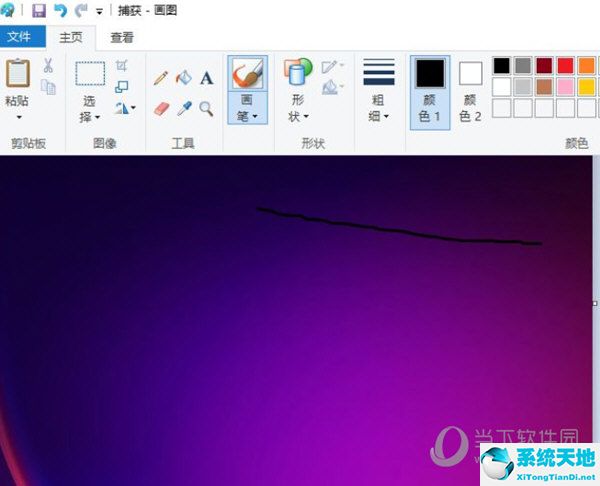The width and height of the screenshot is (600, 486).
Task: Open the quick access toolbar customize arrow
Action: tap(99, 12)
